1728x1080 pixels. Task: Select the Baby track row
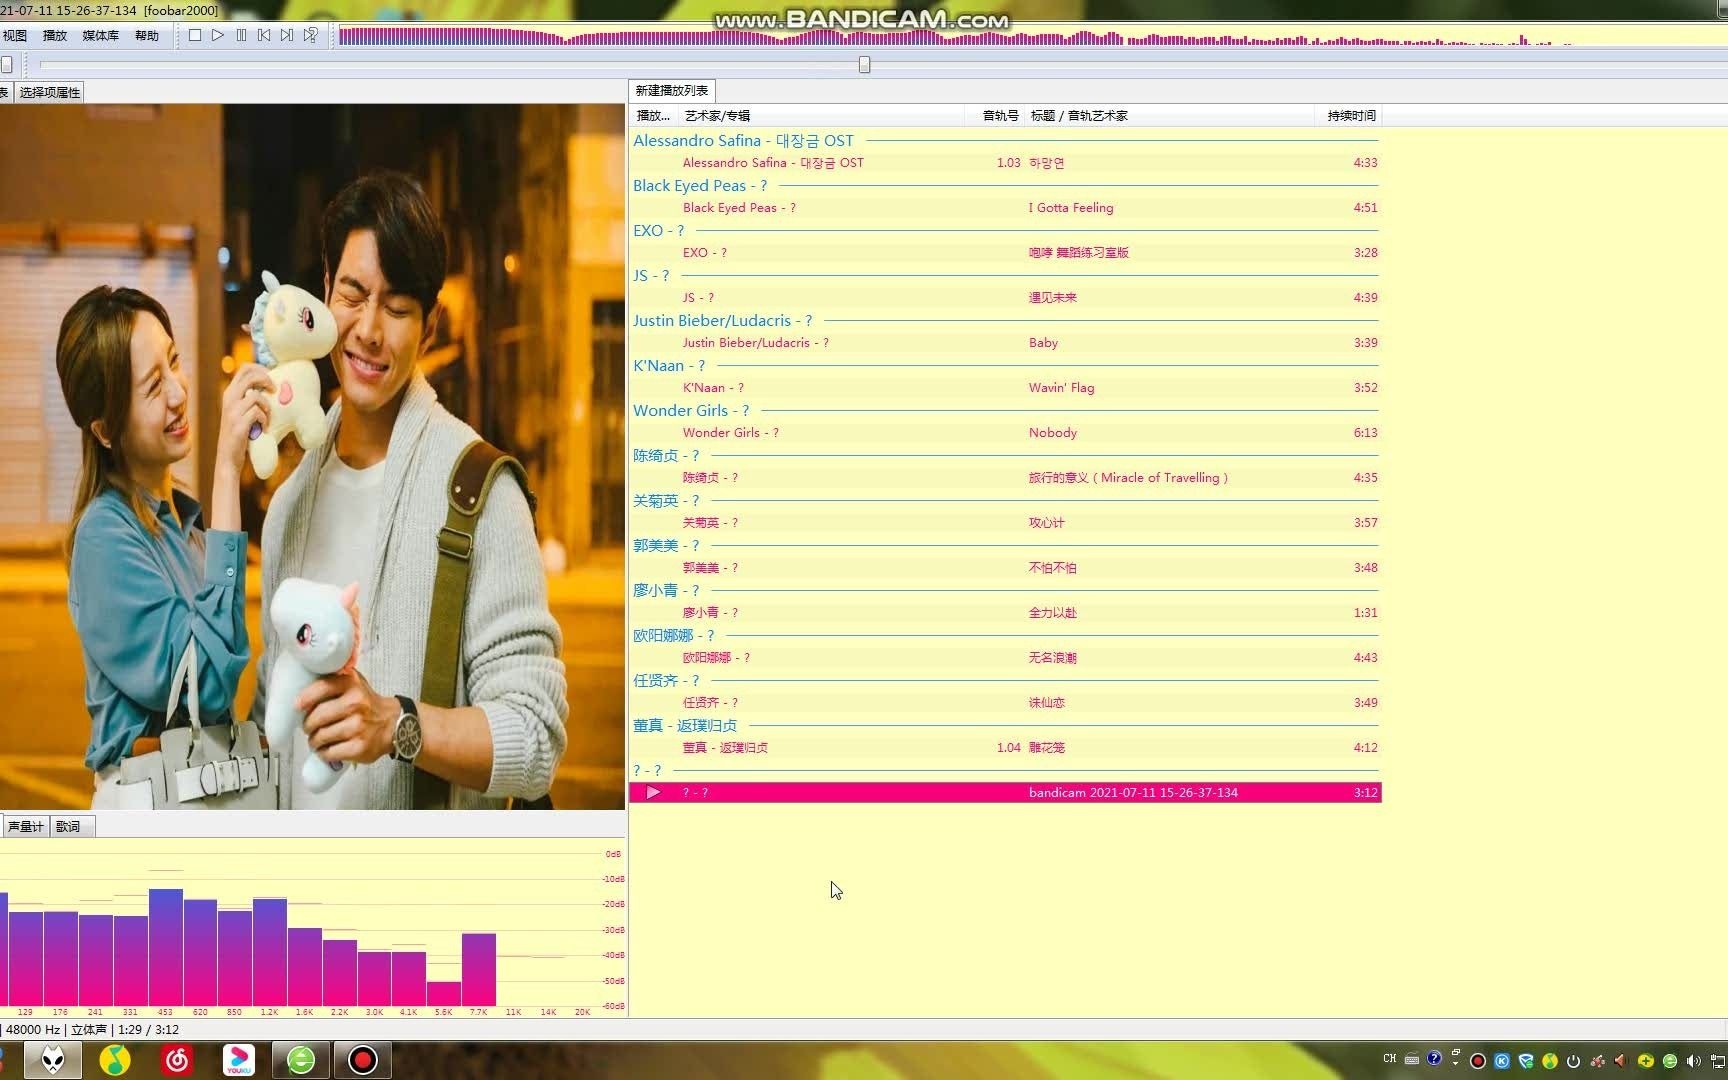1005,343
